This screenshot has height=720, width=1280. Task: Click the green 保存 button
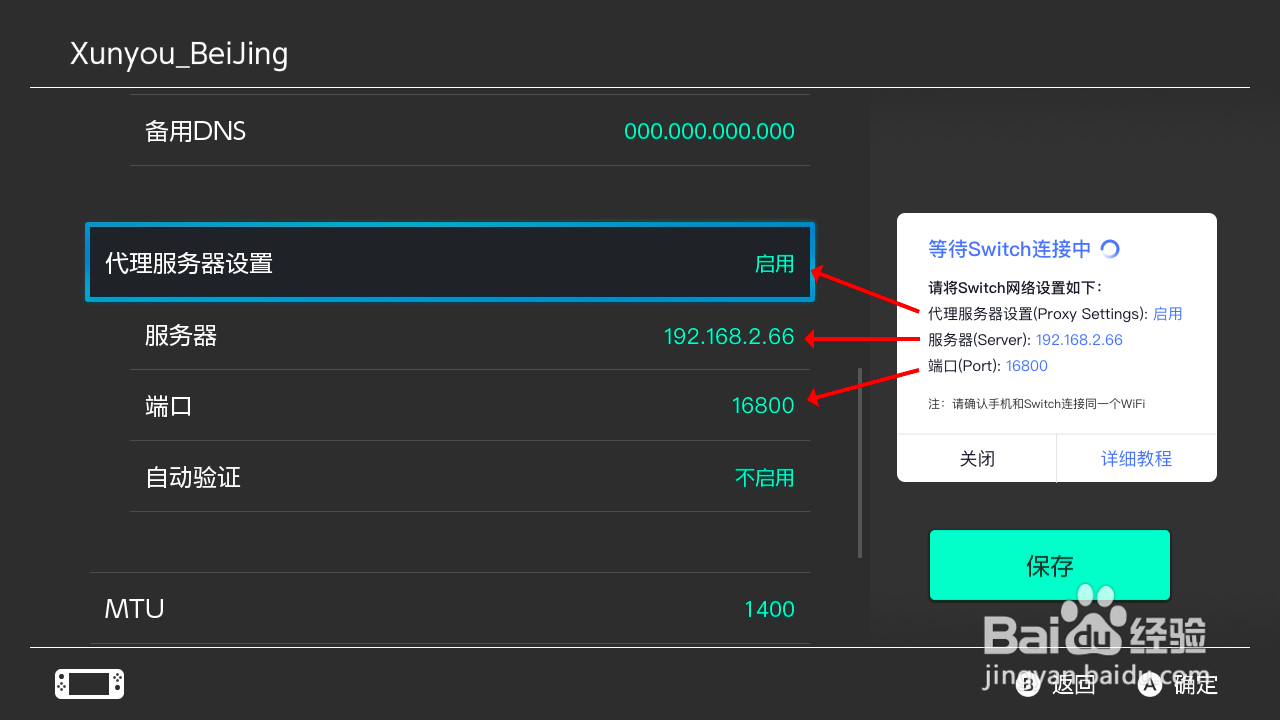[x=1050, y=565]
